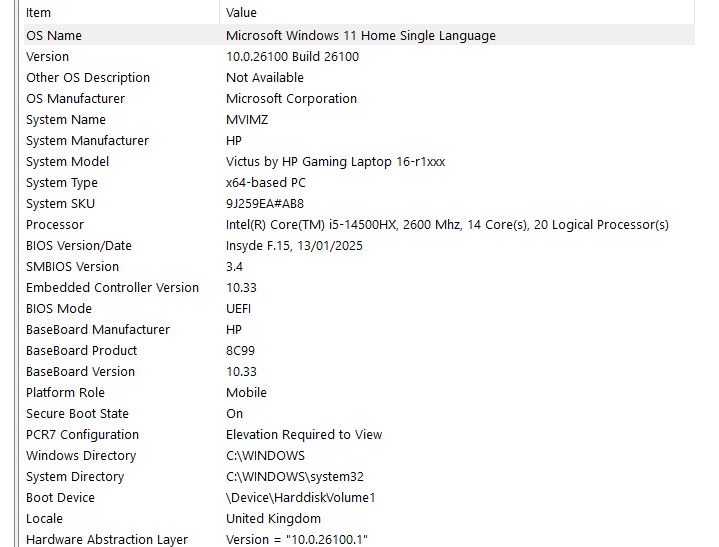Click the Value column header

(x=241, y=13)
